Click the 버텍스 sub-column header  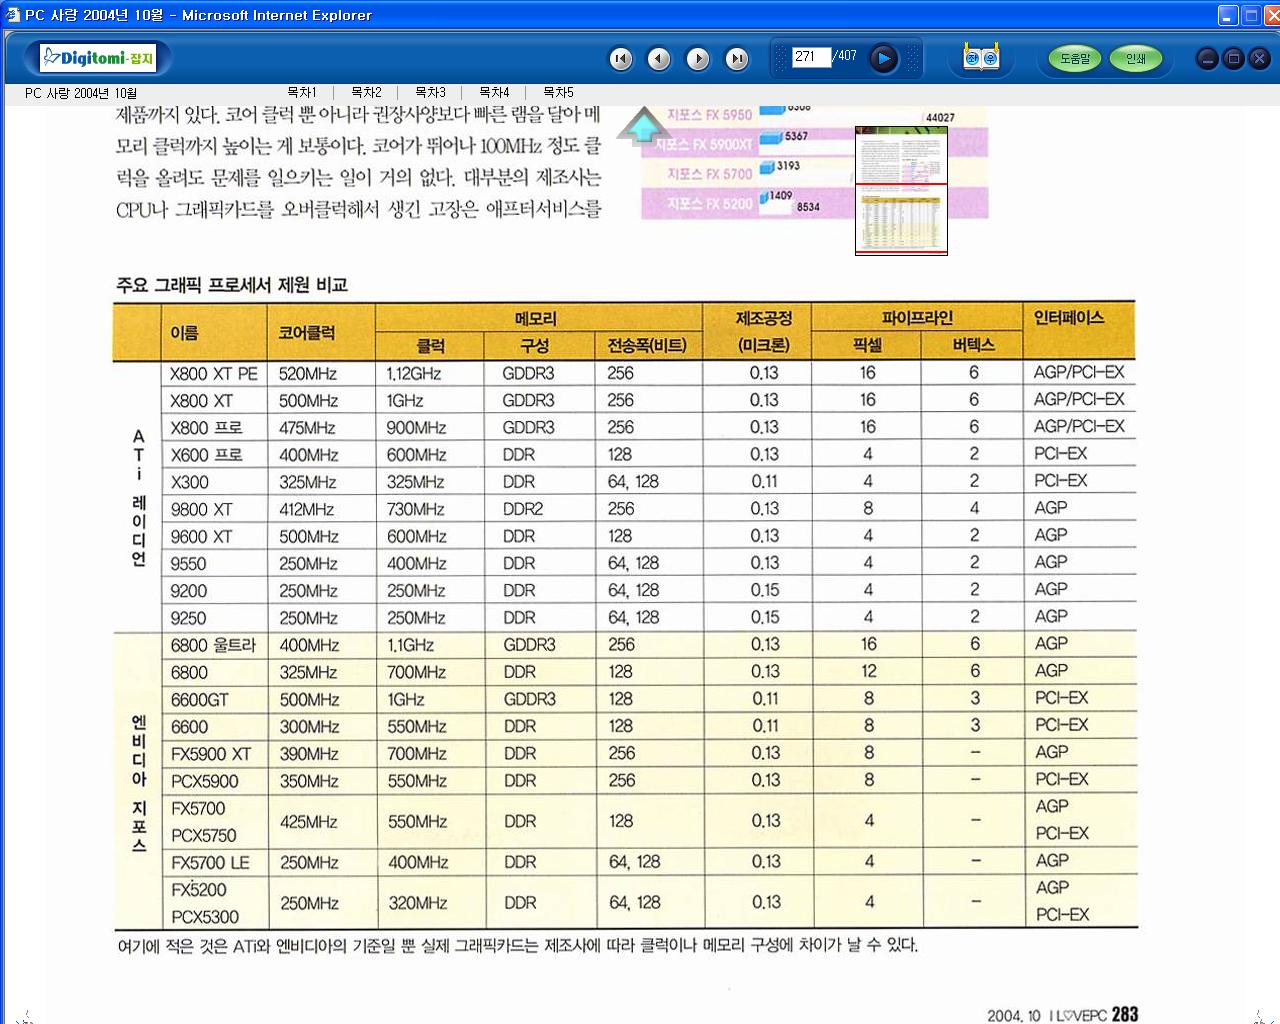pyautogui.click(x=973, y=345)
